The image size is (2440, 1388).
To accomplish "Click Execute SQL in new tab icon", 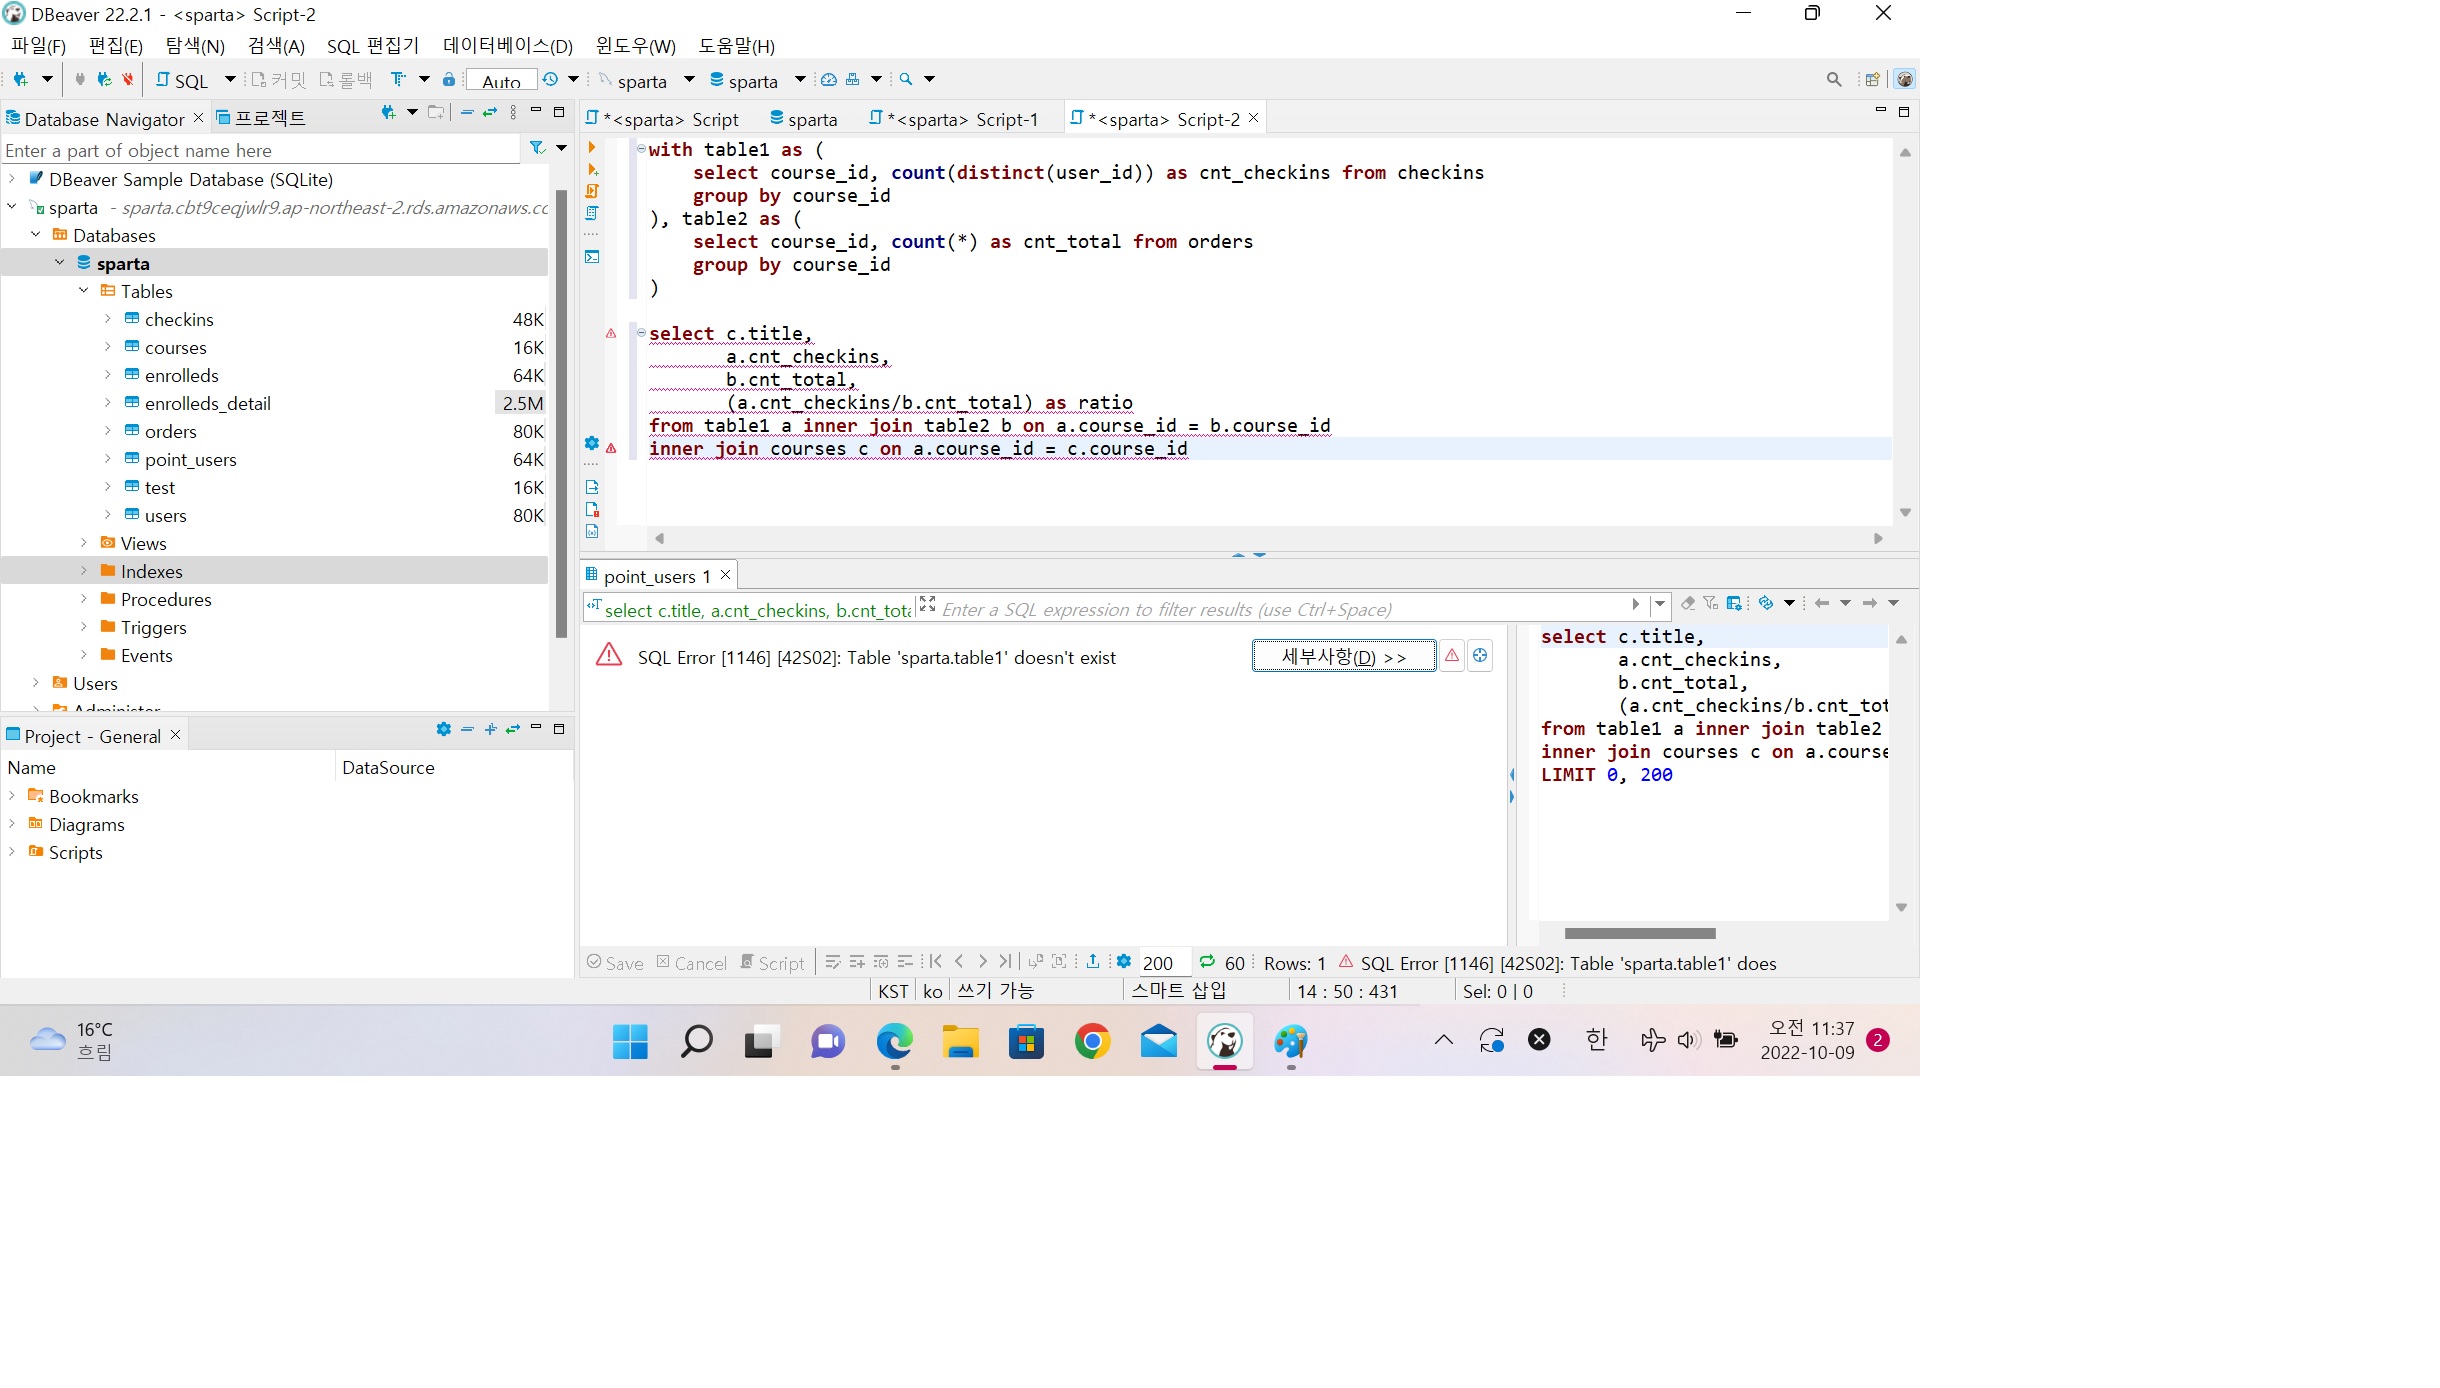I will coord(592,169).
